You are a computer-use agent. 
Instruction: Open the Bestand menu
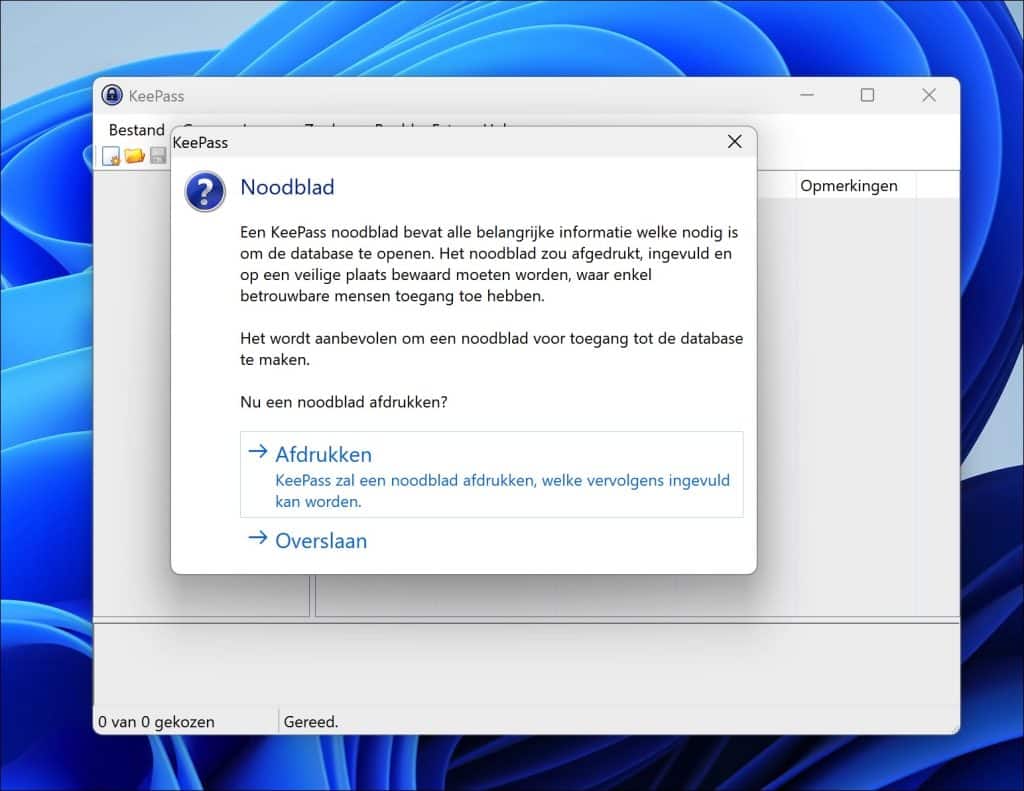click(136, 130)
